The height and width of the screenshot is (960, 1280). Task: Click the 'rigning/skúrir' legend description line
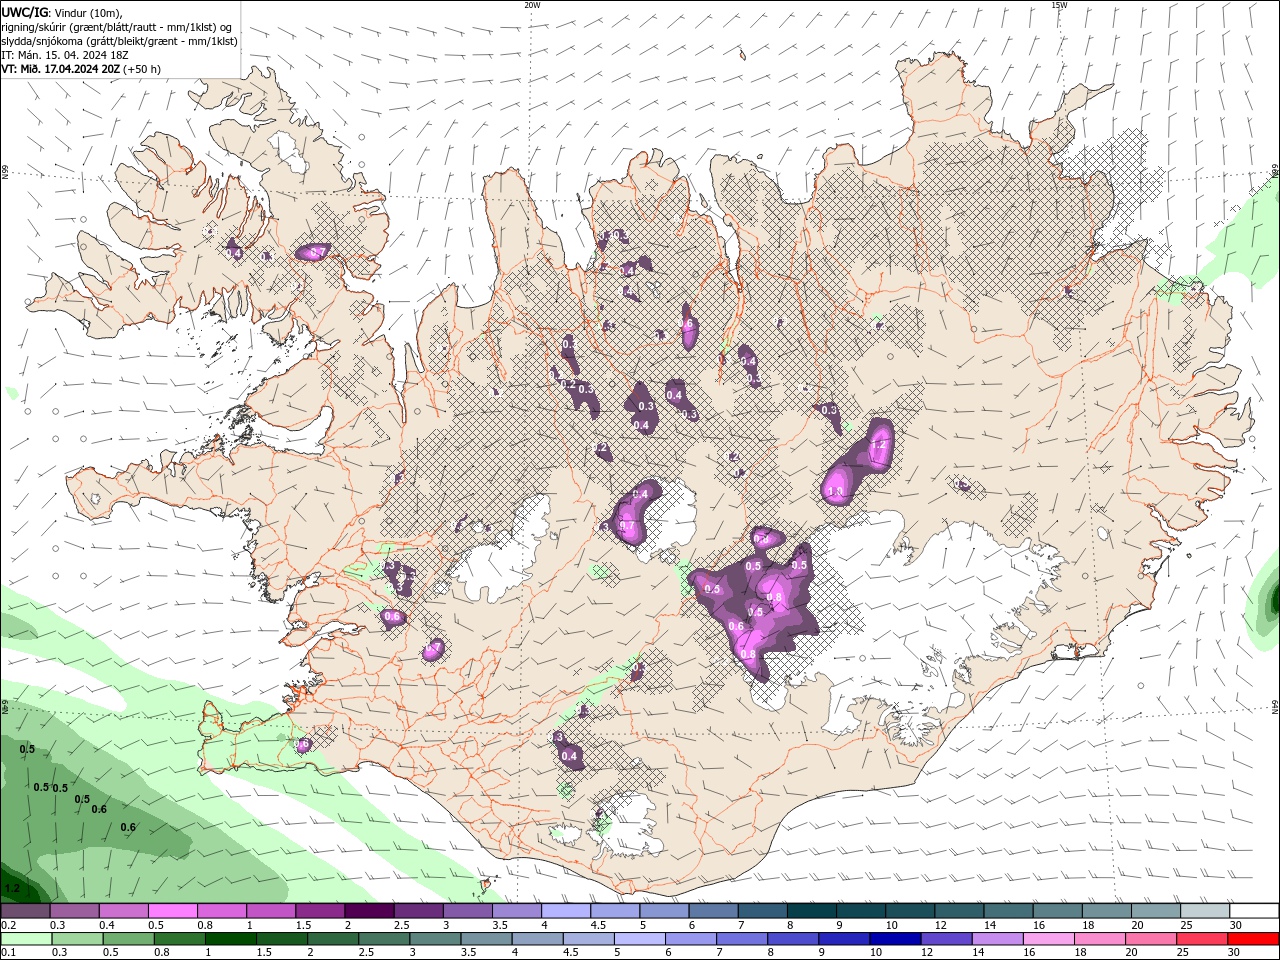(x=116, y=27)
